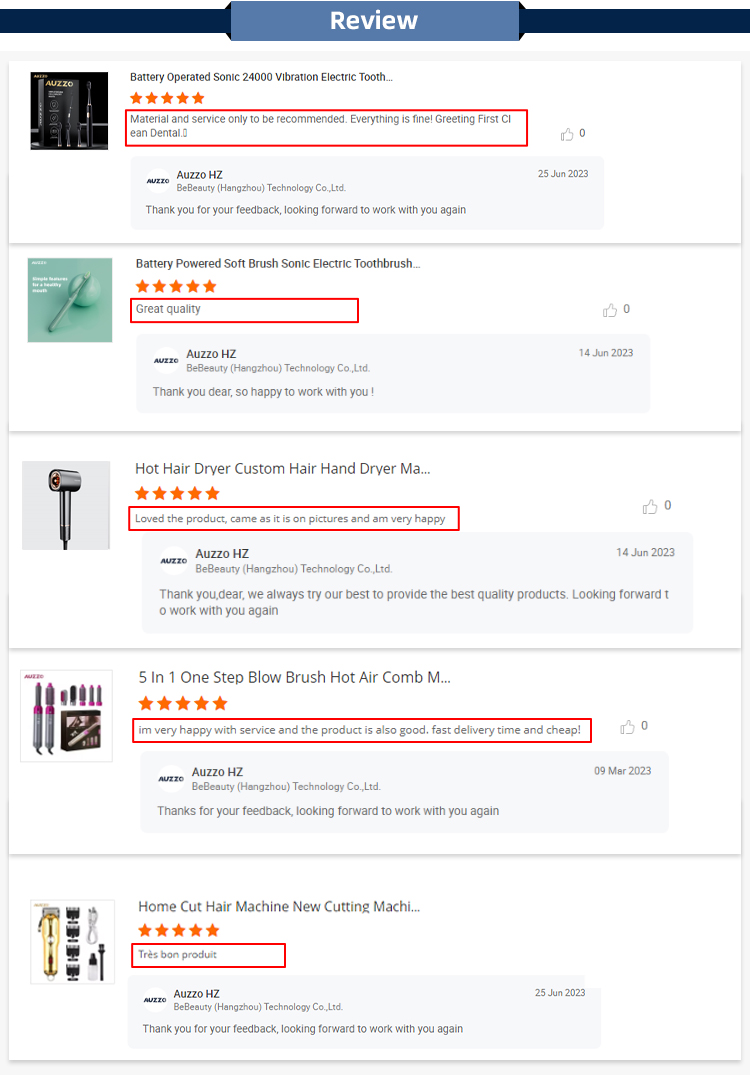Click thumbs-up on the blow brush review
Image resolution: width=750 pixels, height=1092 pixels.
click(627, 727)
